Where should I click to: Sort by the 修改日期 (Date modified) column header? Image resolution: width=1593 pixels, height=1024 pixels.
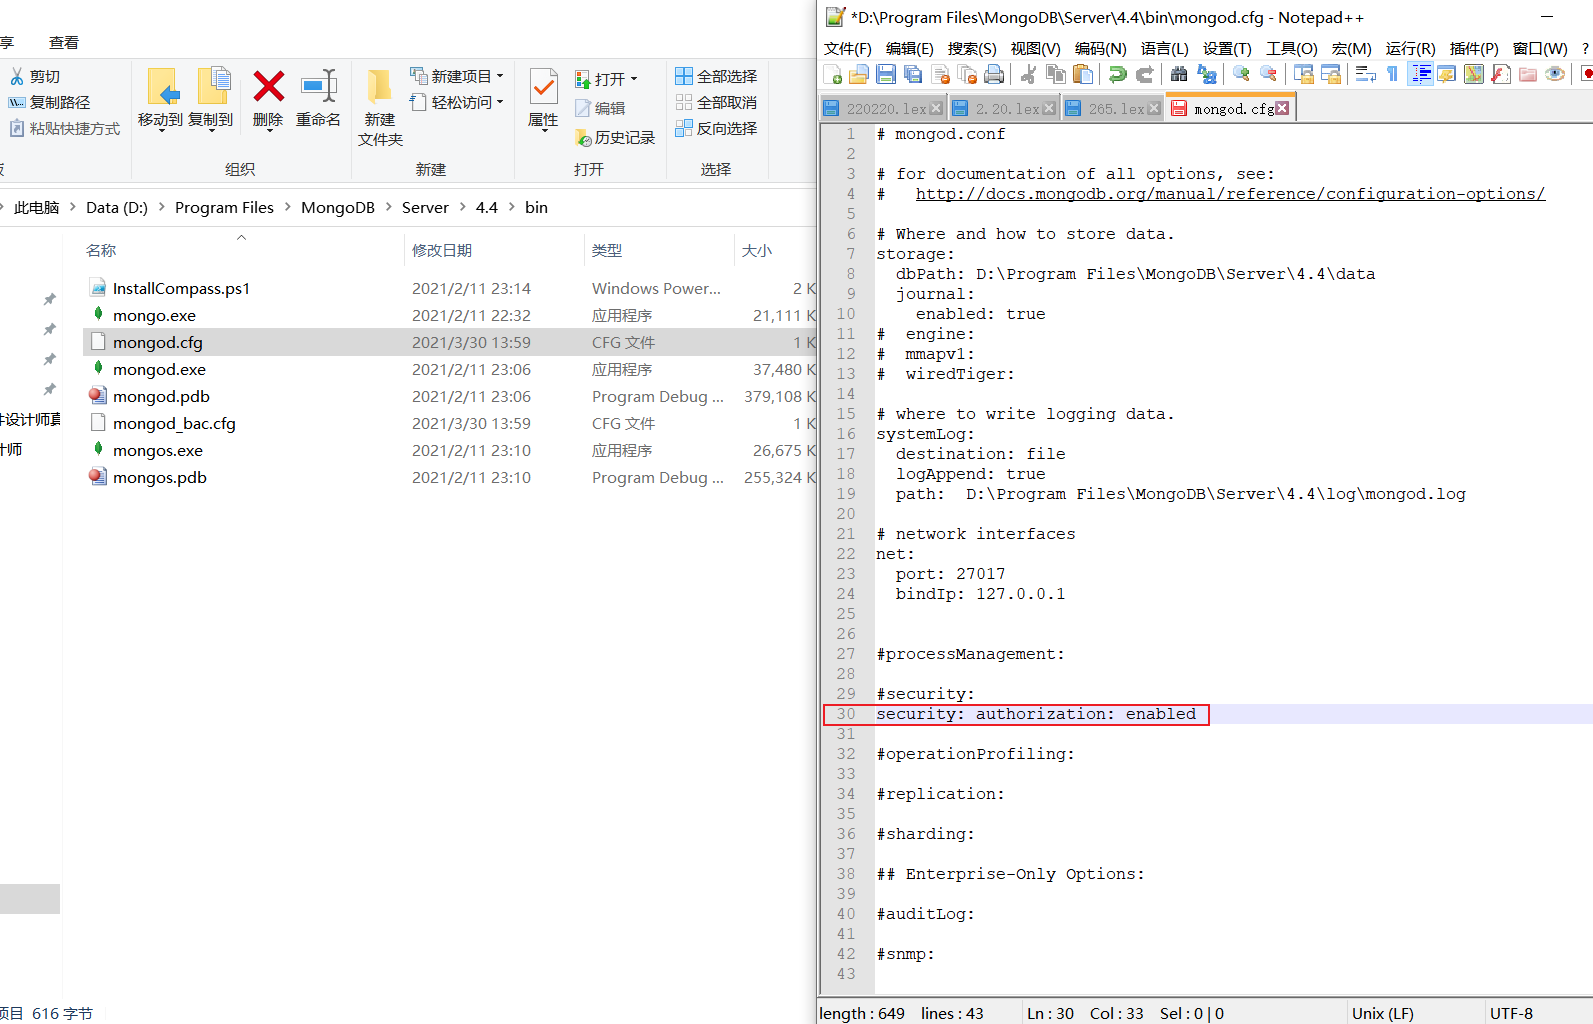coord(442,250)
